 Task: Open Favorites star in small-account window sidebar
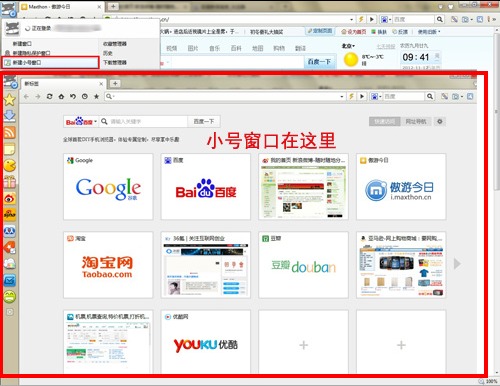pos(10,100)
